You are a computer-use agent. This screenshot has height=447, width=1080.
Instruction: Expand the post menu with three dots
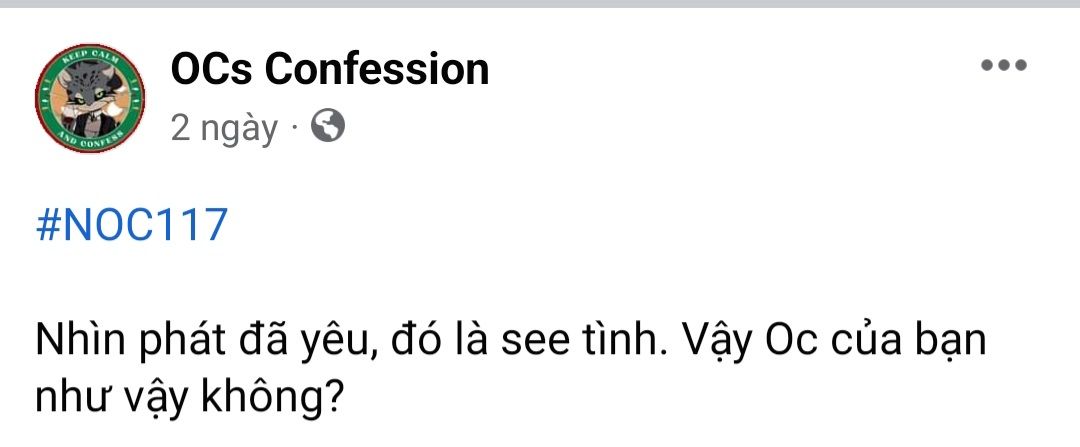[x=1003, y=67]
